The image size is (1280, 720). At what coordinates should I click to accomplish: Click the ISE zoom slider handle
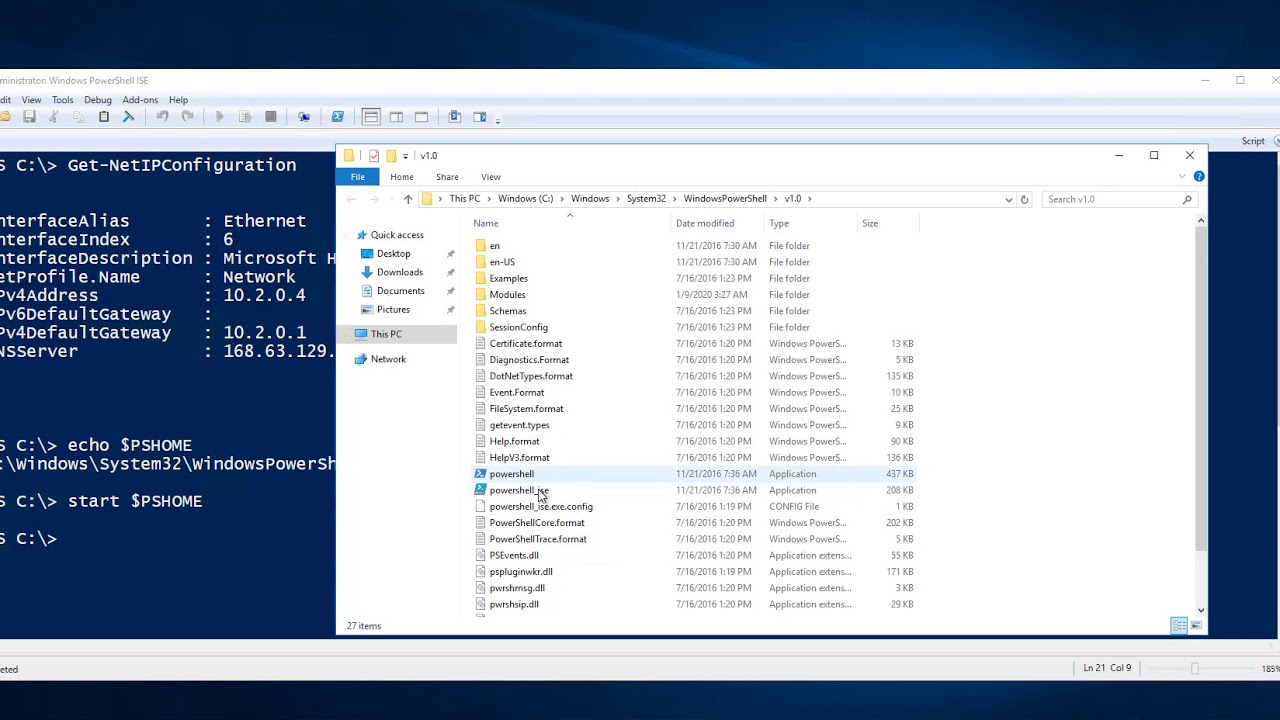tap(1194, 668)
